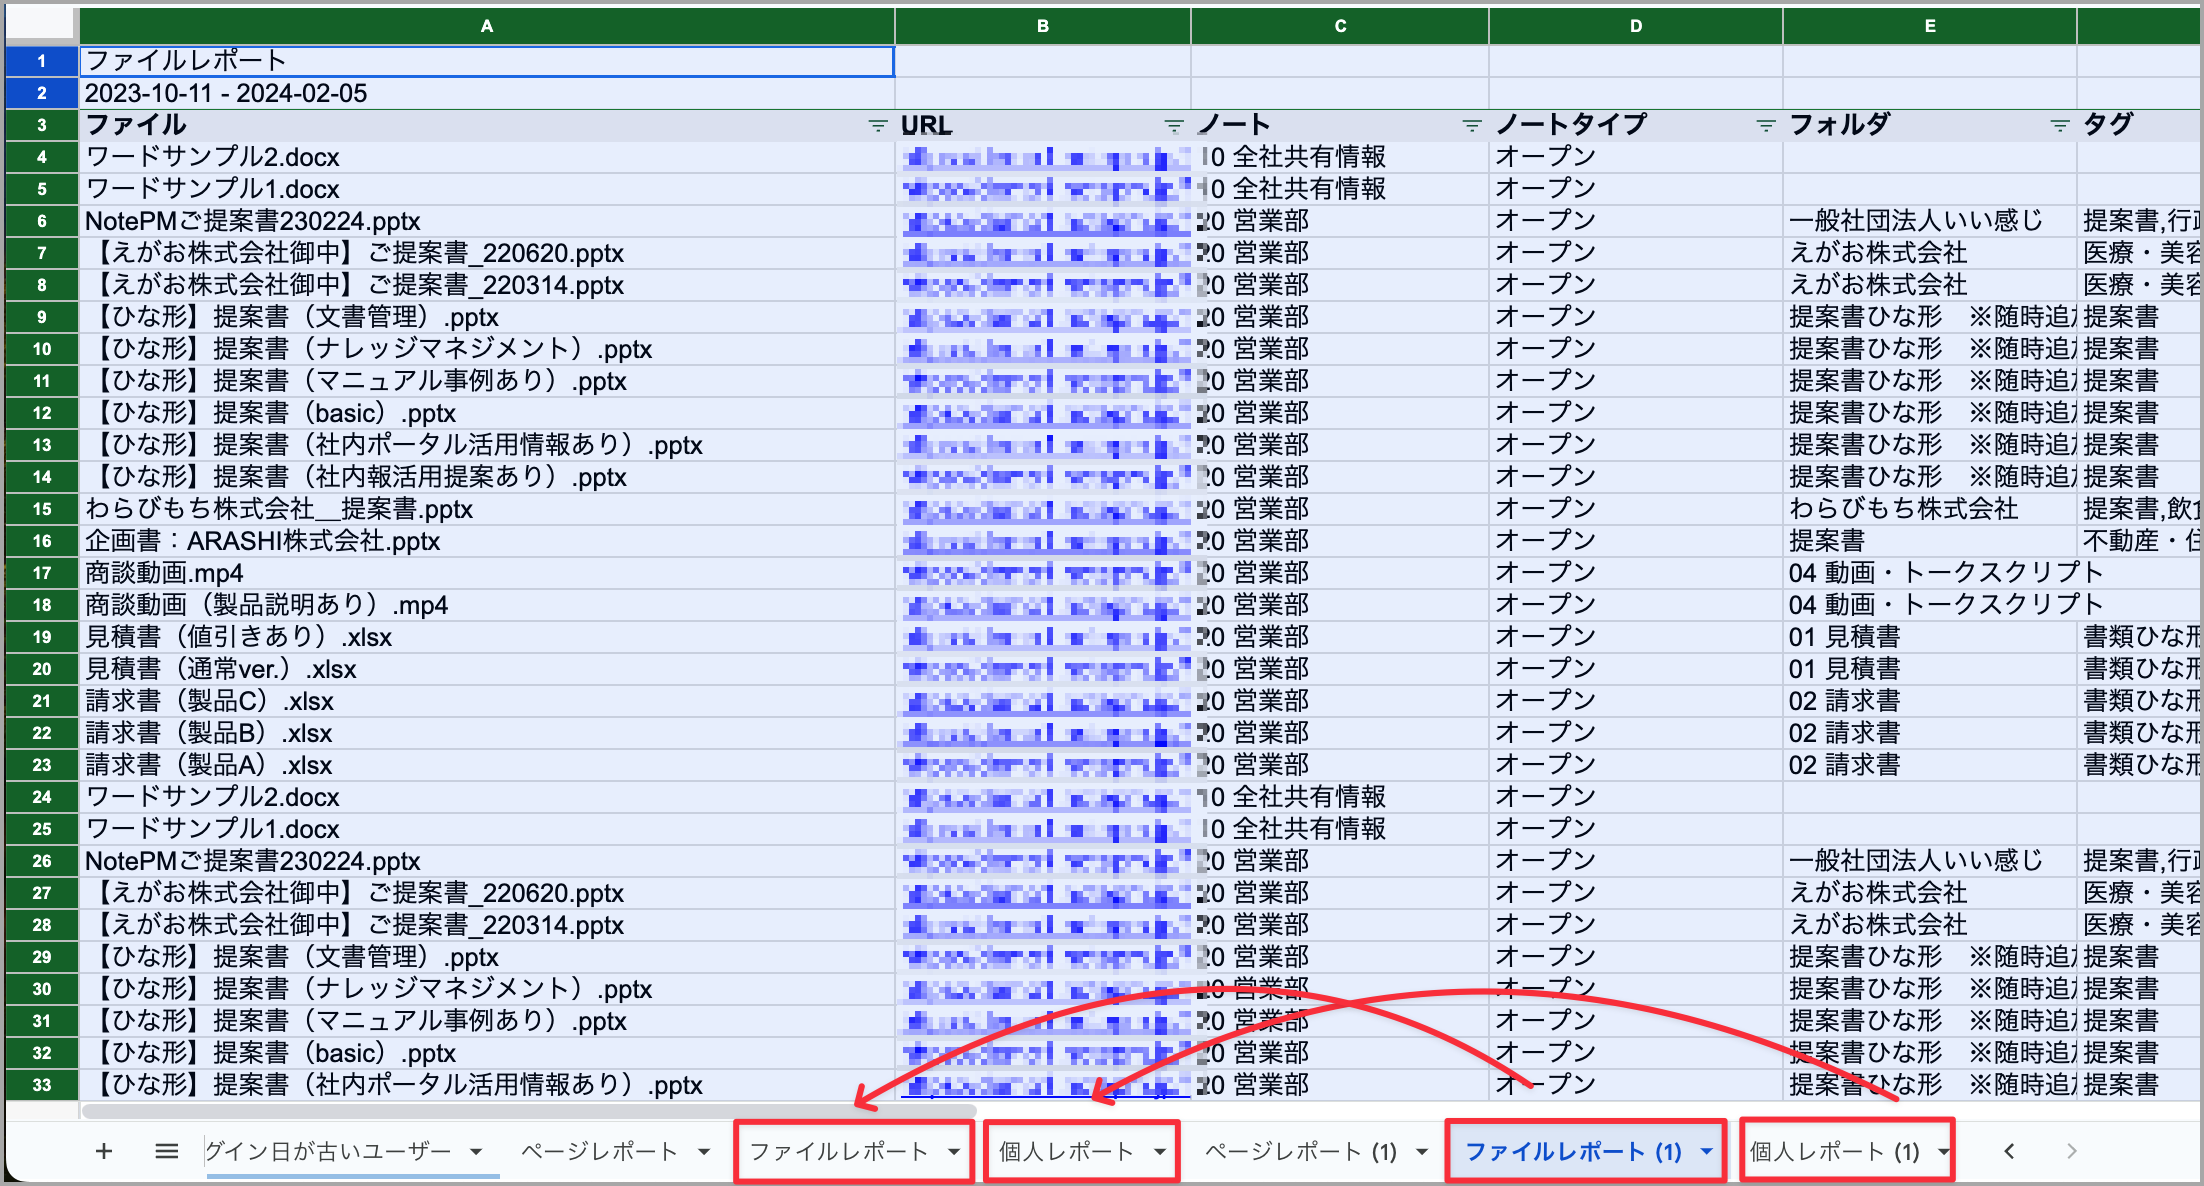This screenshot has width=2204, height=1186.
Task: Click 全社共有情報 note cell in row 4
Action: (x=1340, y=157)
